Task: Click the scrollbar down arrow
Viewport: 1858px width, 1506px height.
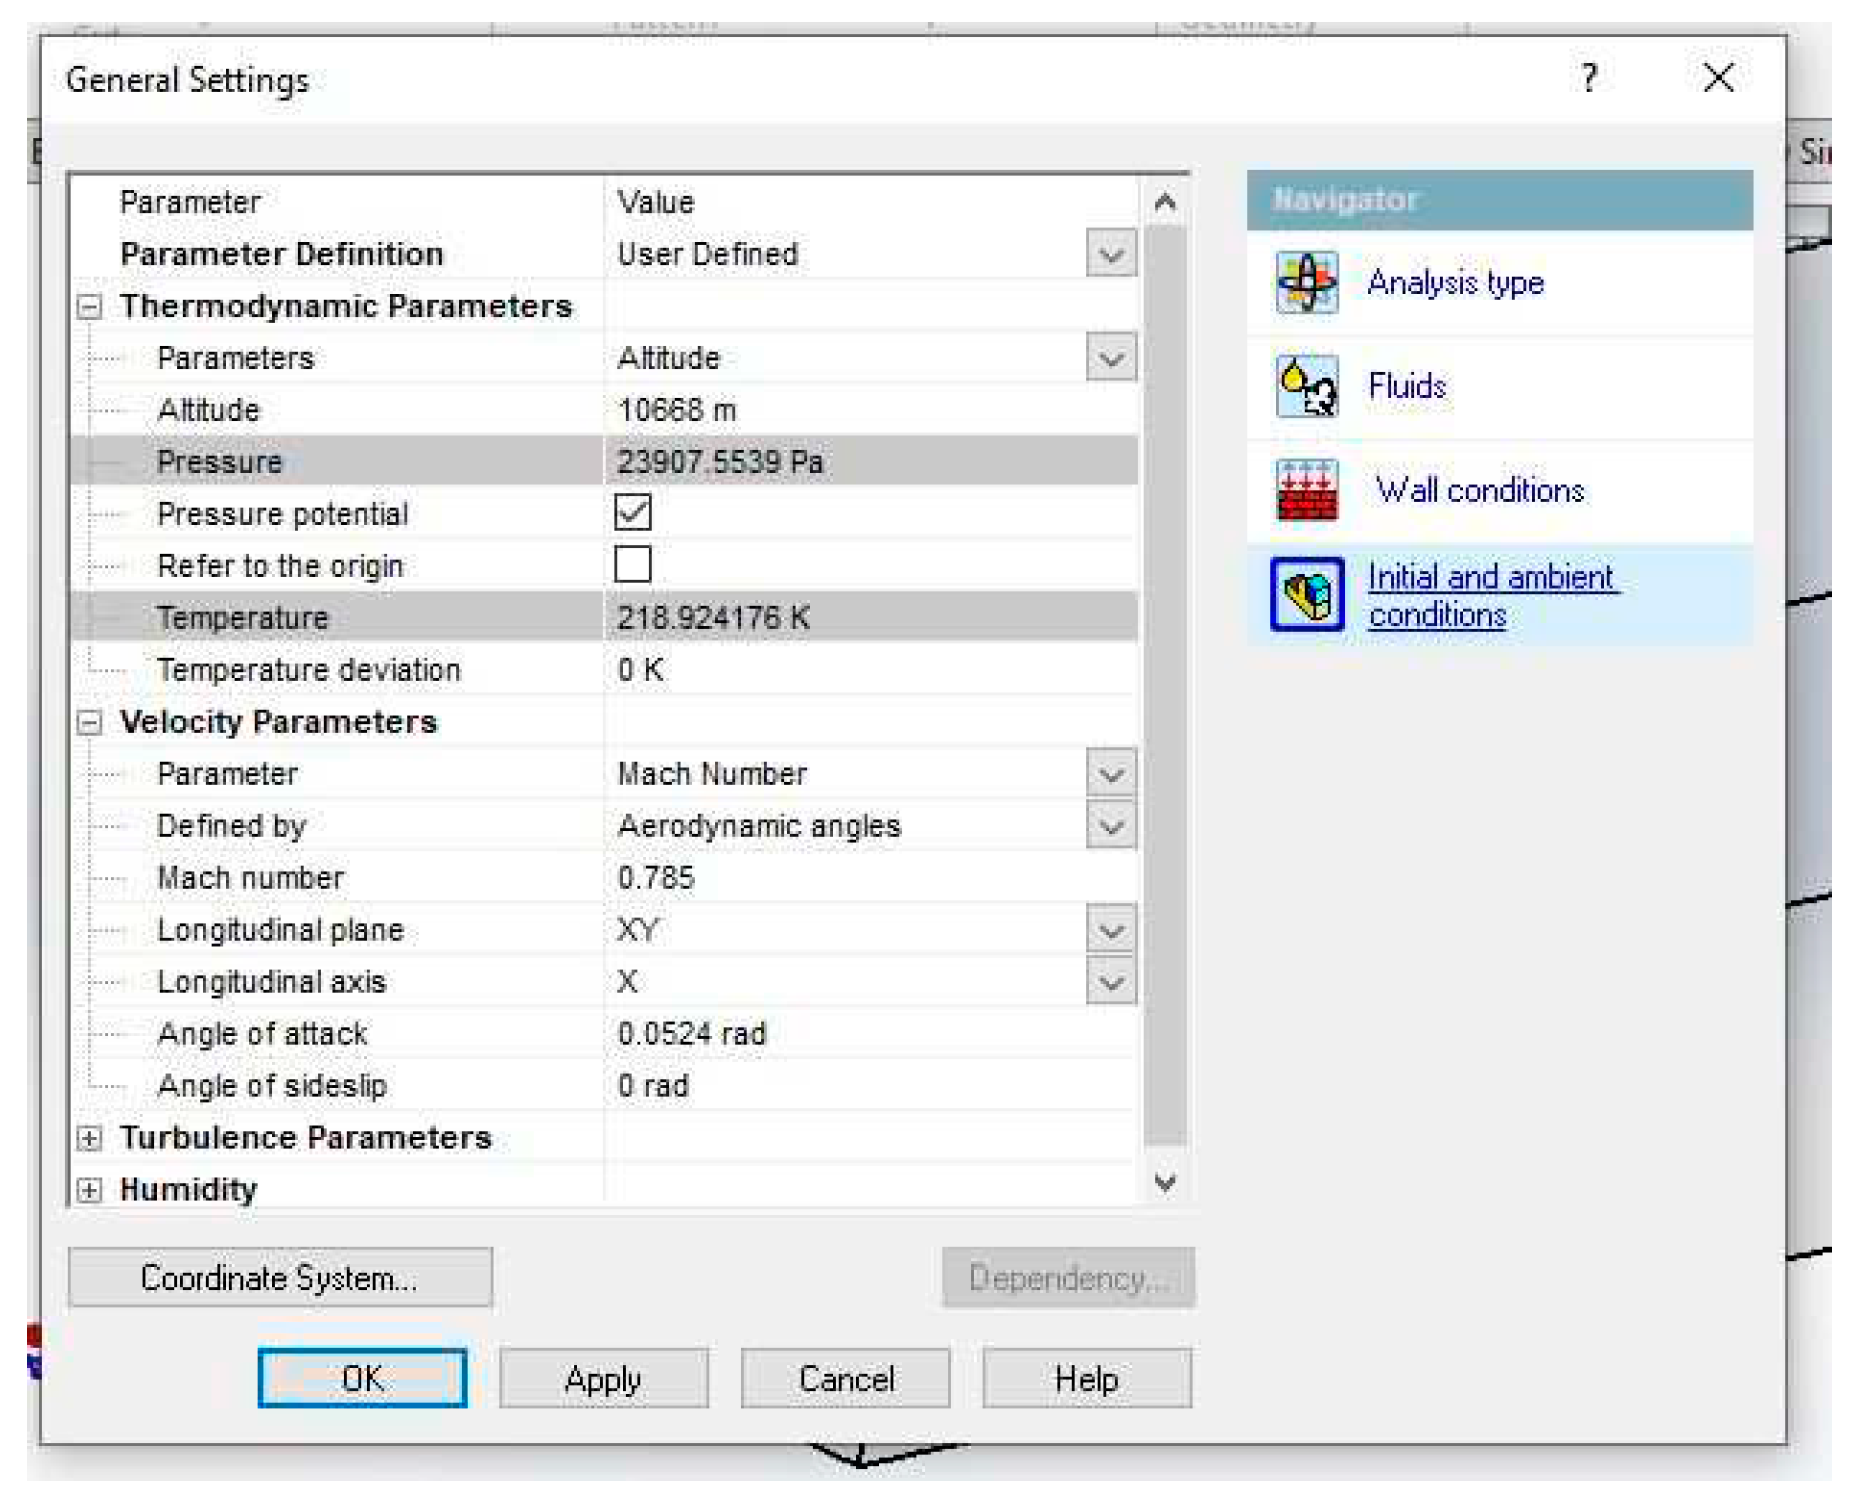Action: tap(1165, 1183)
